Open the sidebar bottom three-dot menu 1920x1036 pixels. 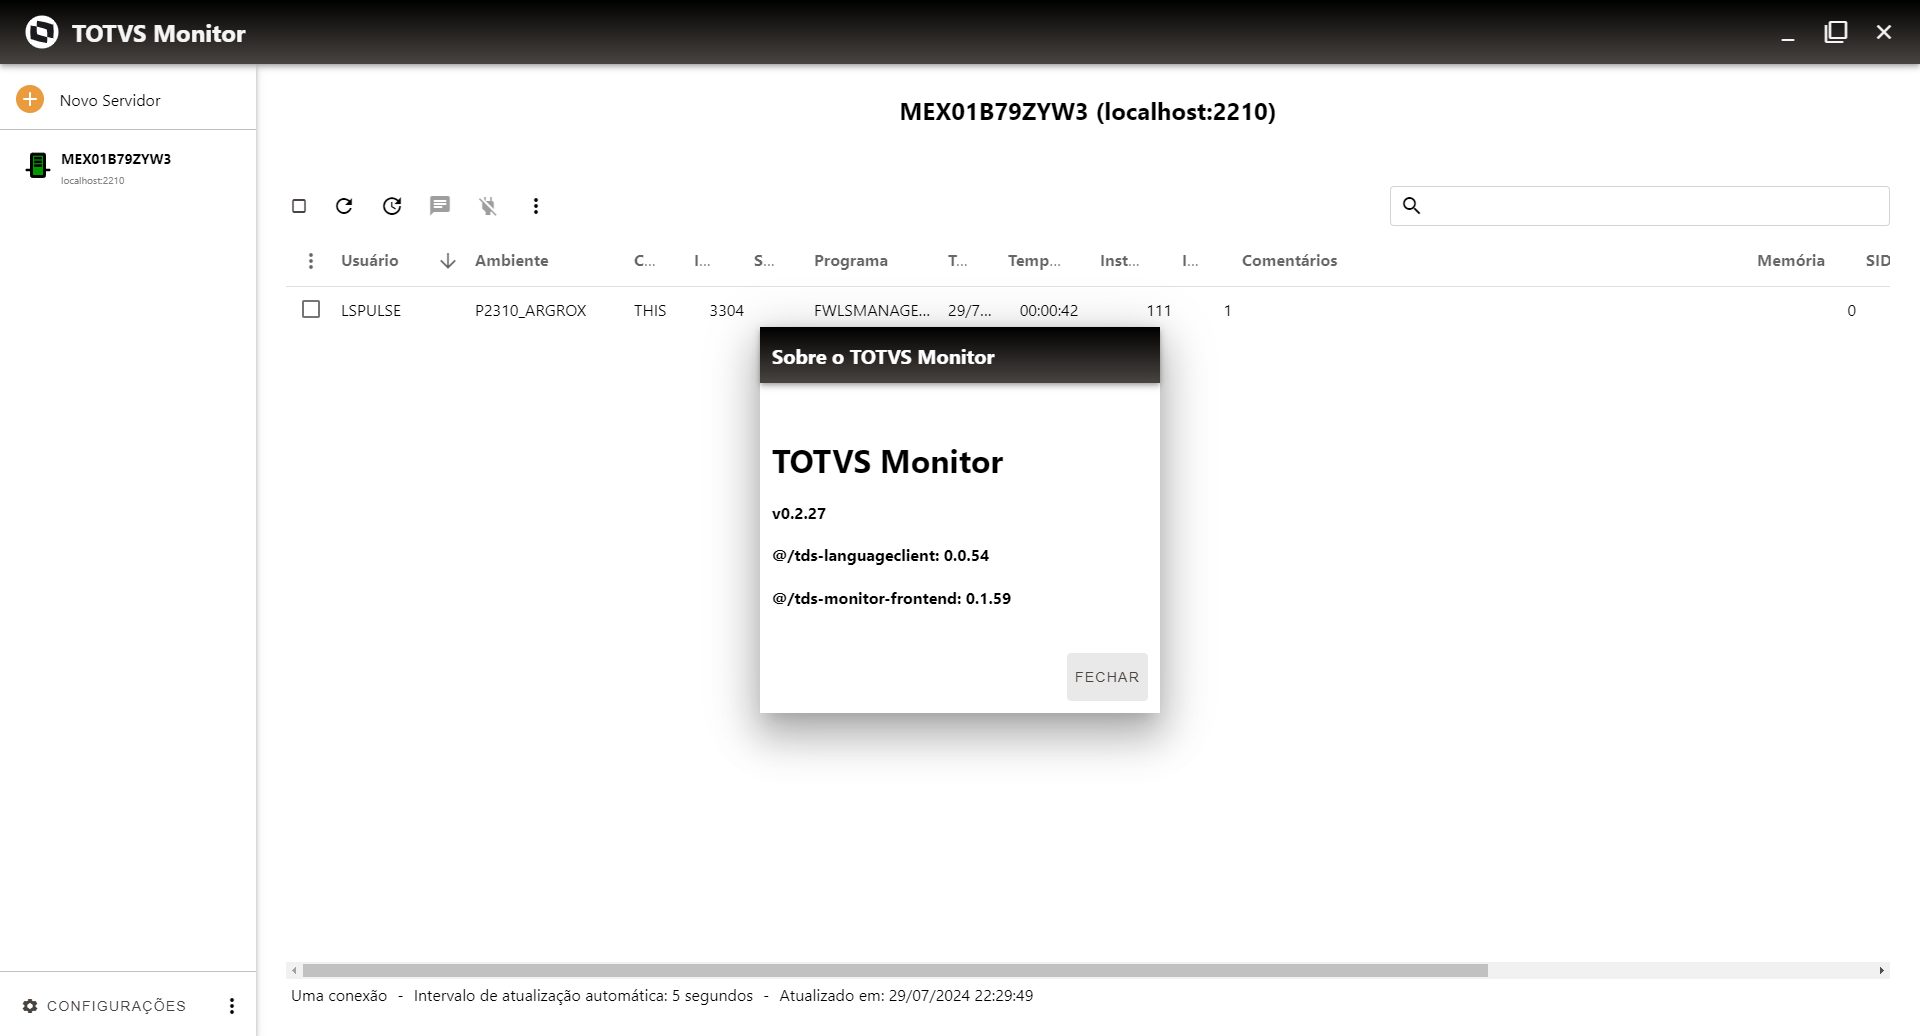[232, 1006]
